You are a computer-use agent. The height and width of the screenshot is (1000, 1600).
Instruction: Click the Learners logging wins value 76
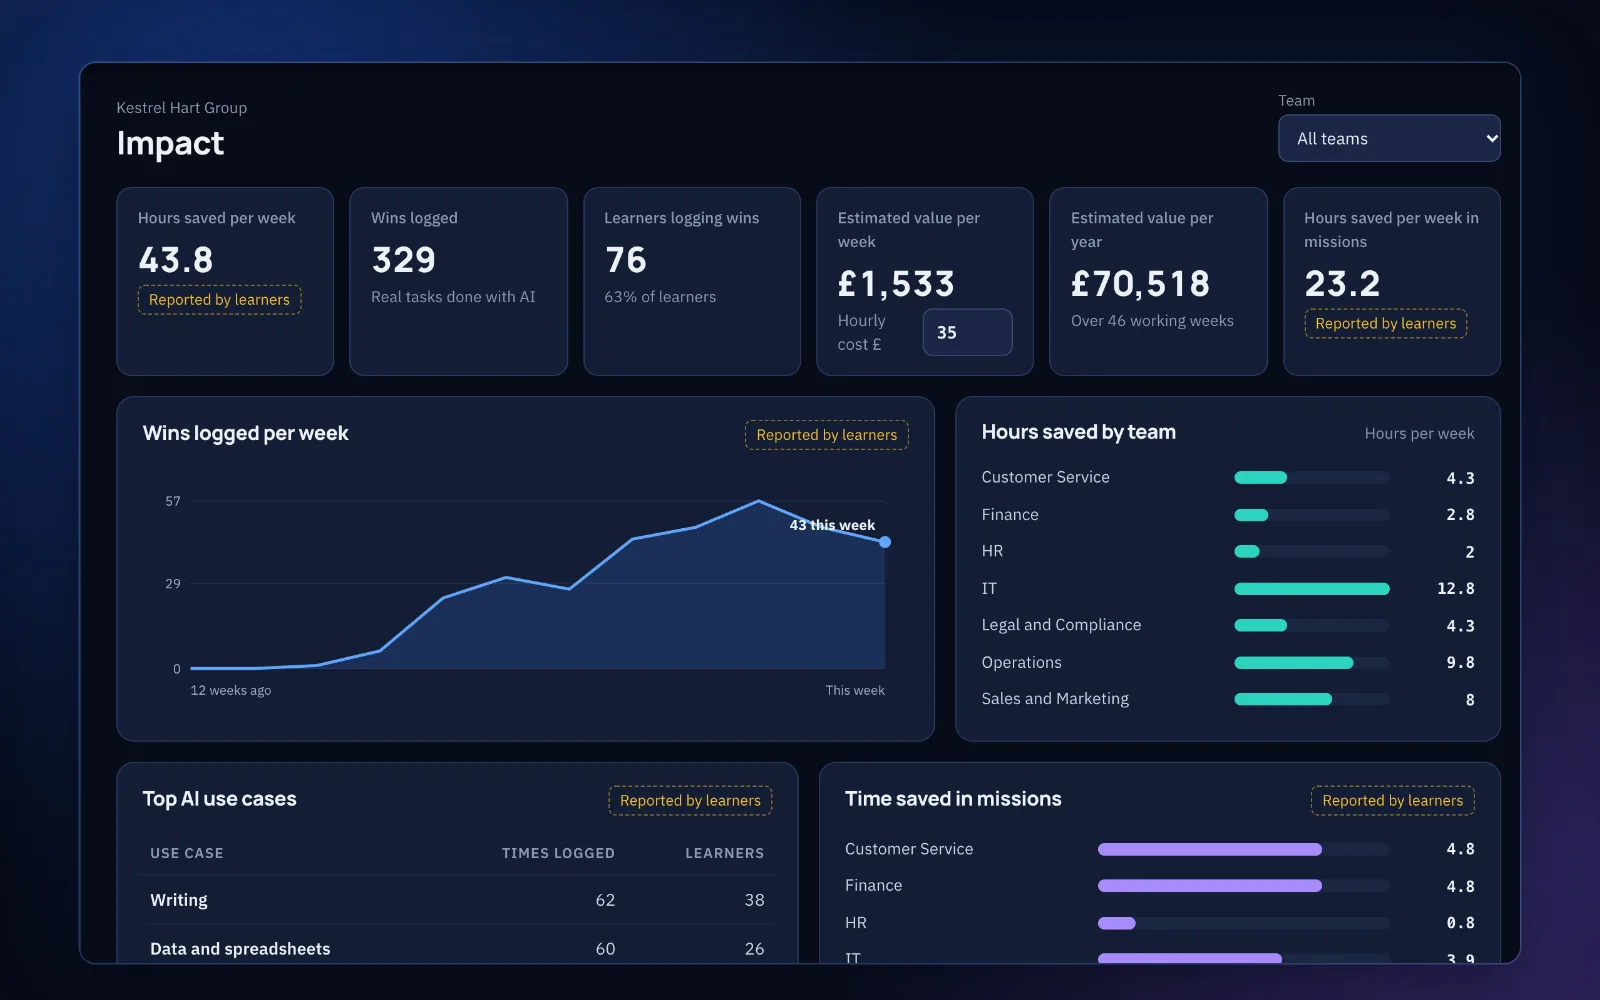(x=626, y=260)
